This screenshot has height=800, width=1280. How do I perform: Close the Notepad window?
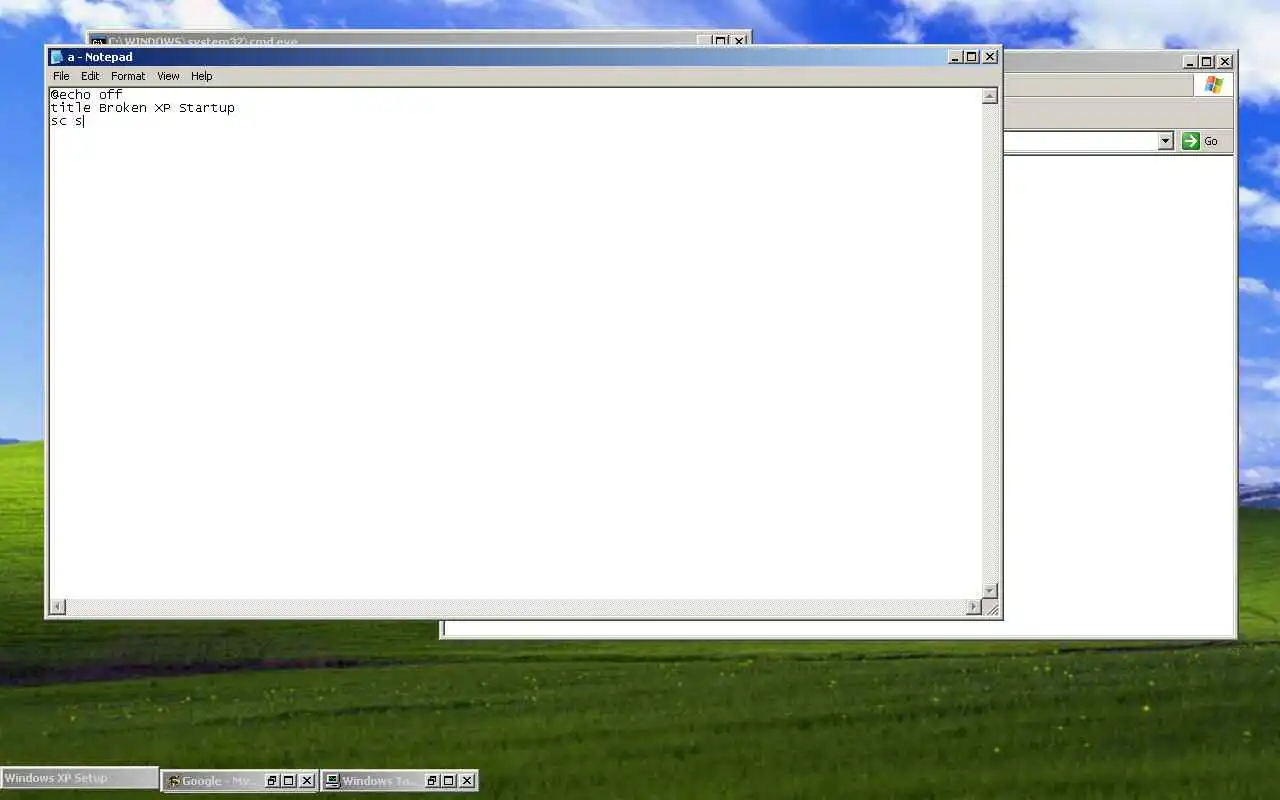[990, 57]
